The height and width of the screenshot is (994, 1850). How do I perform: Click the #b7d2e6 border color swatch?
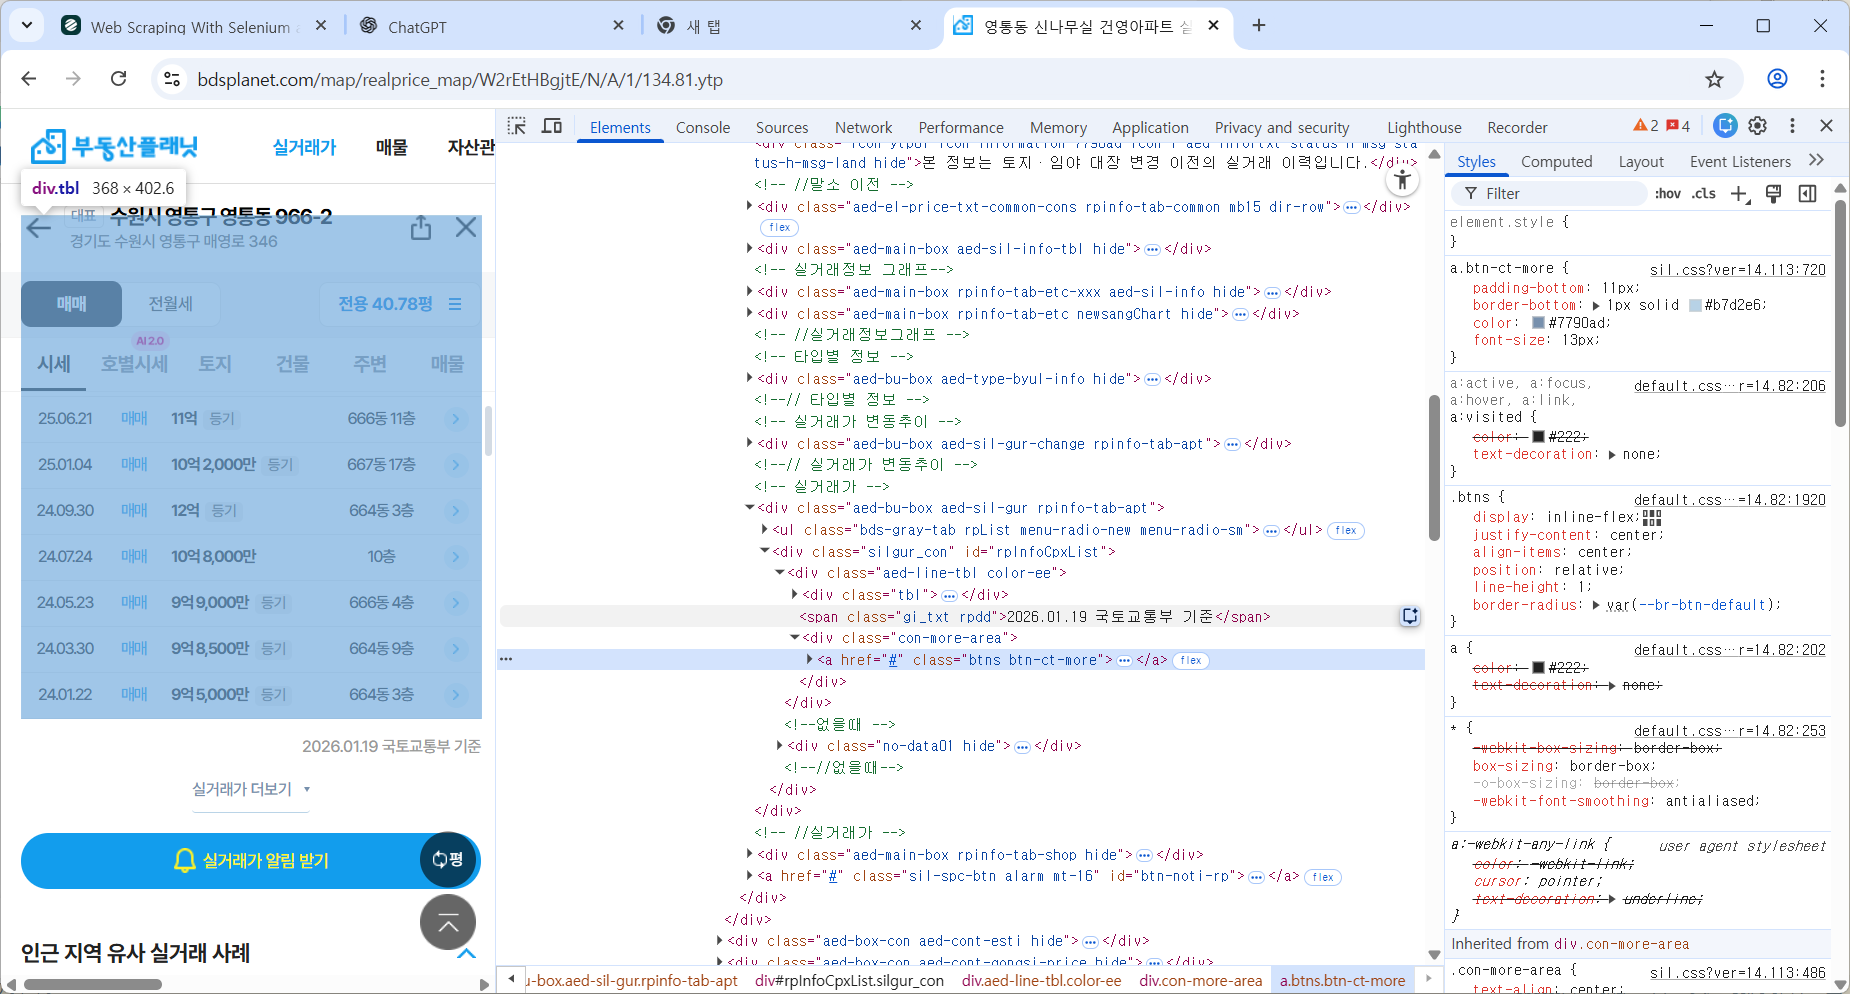(x=1696, y=305)
